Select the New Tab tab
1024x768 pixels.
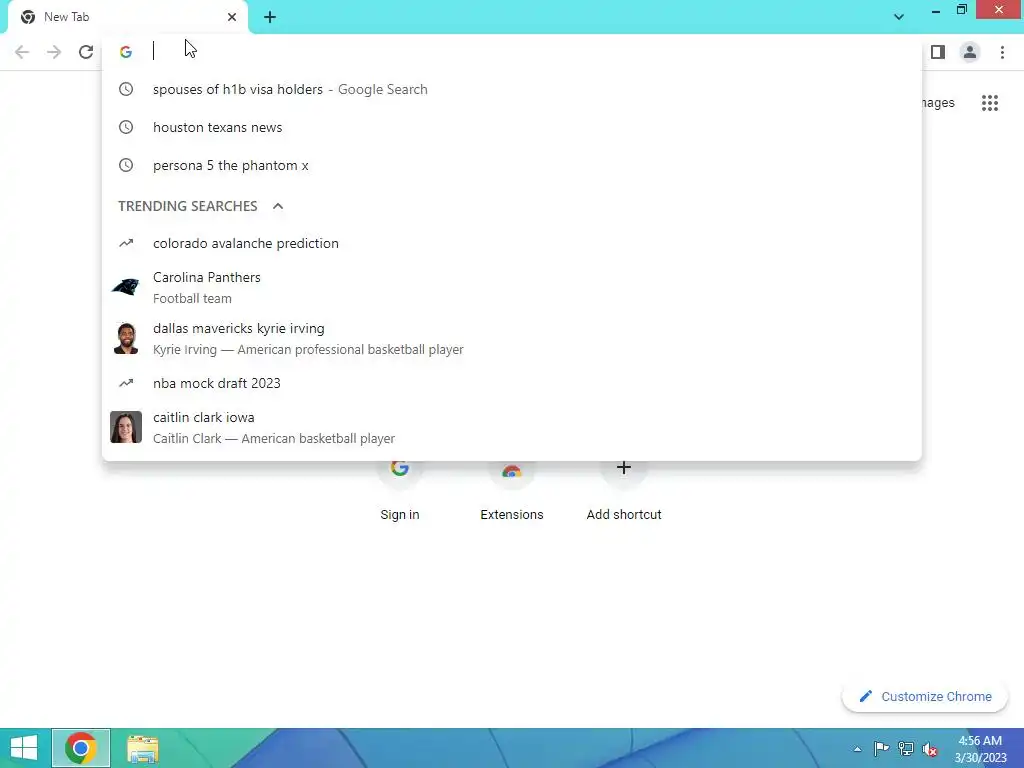coord(128,17)
